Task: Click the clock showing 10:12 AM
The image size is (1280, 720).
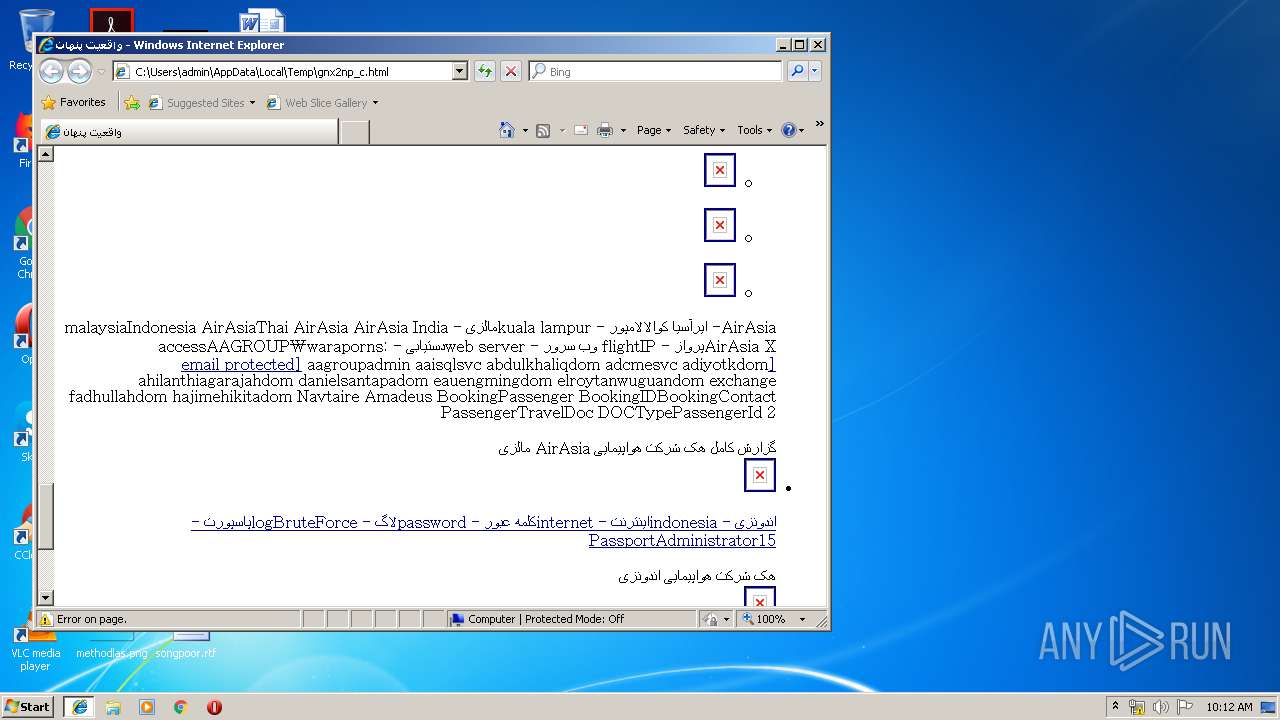Action: 1229,707
